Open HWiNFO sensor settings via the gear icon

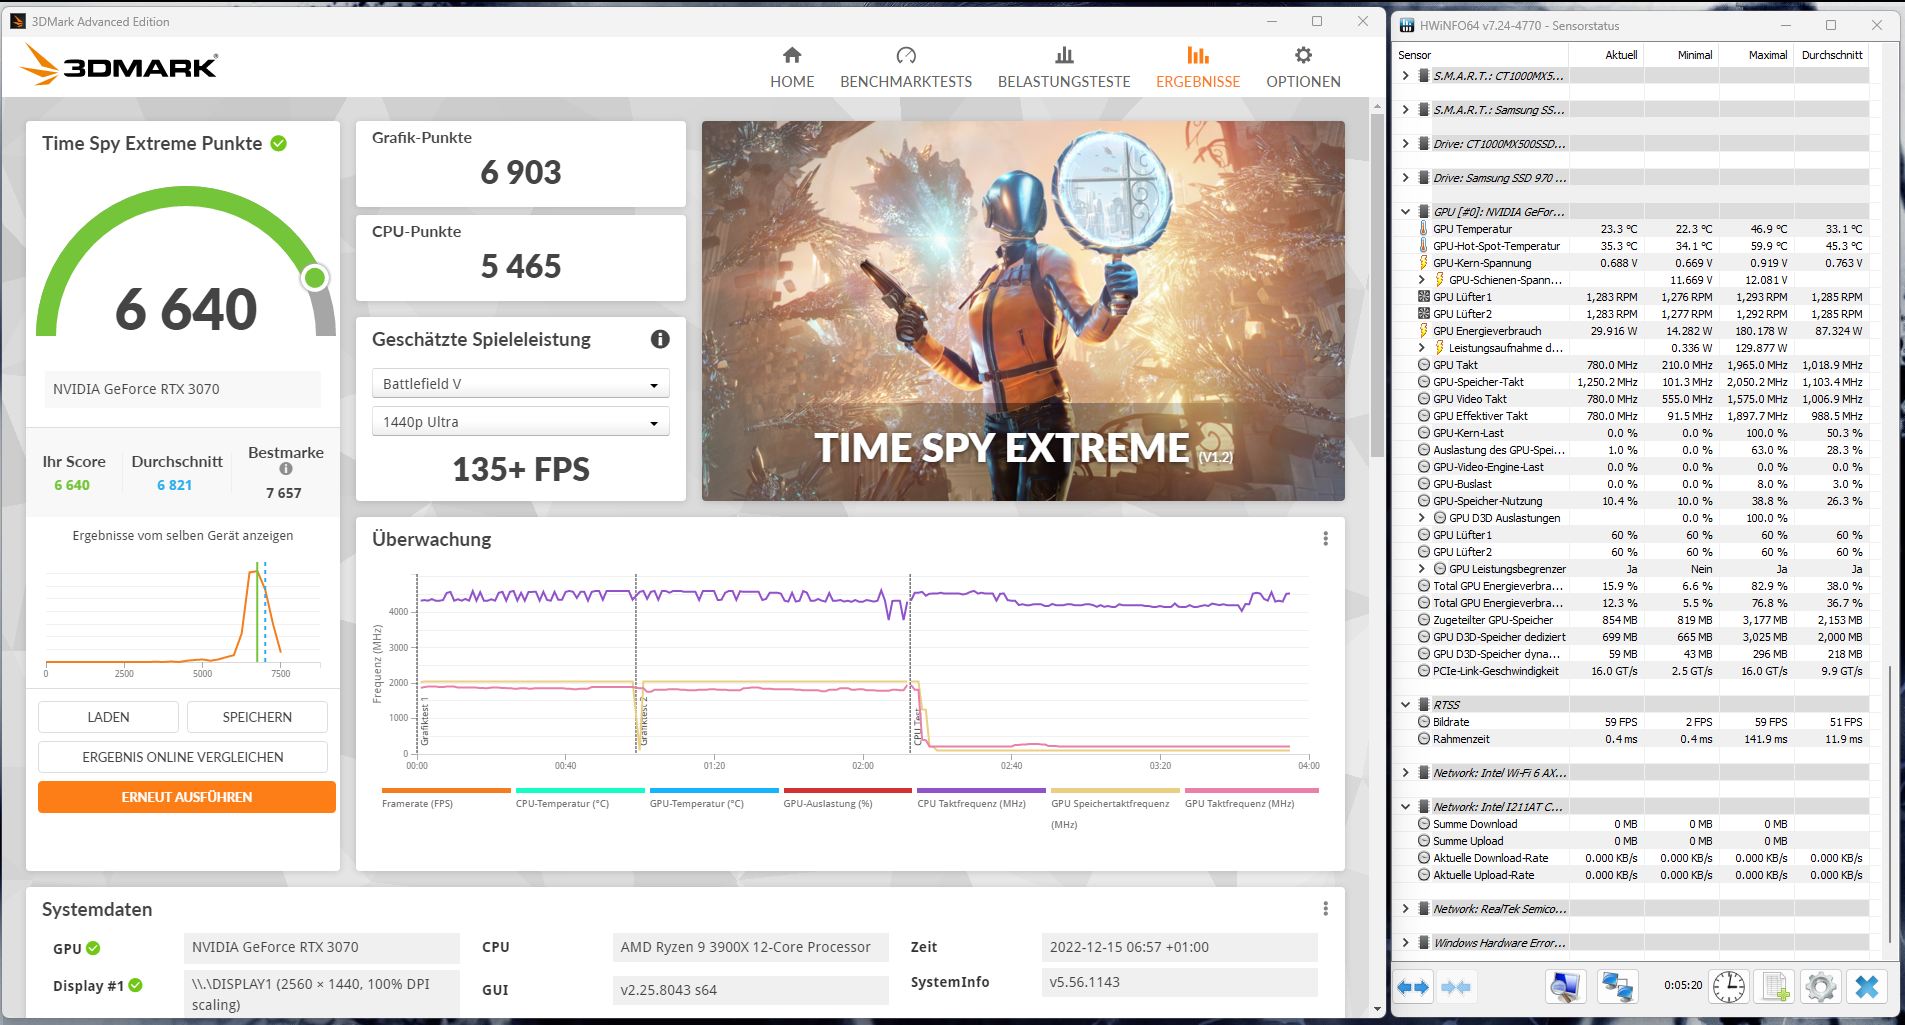[1821, 987]
